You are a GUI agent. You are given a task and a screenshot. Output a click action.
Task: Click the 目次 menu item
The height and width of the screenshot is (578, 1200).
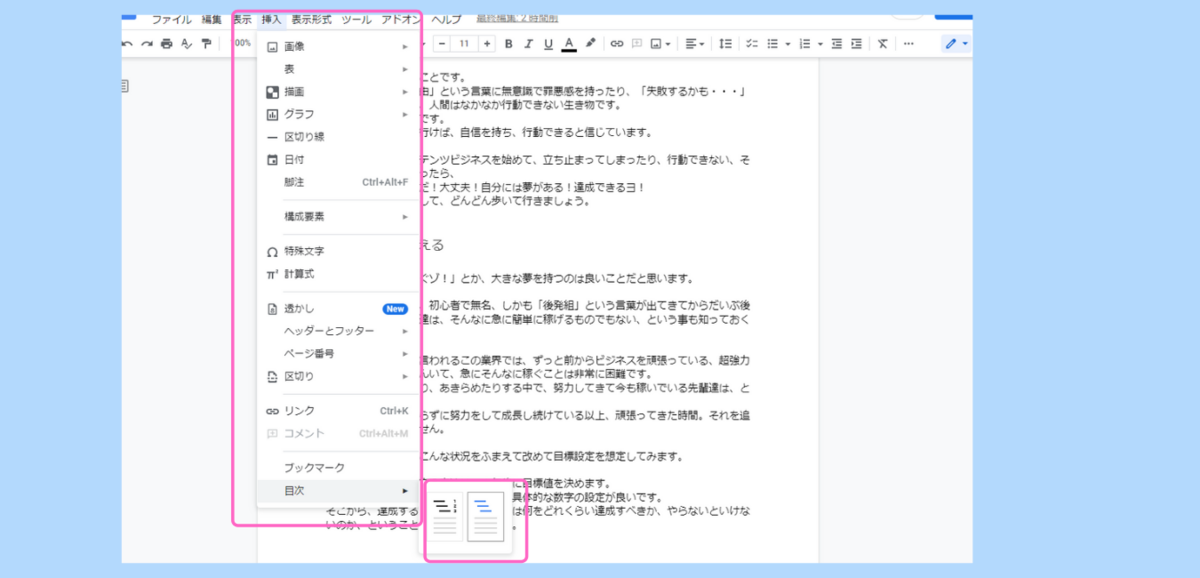(x=338, y=491)
